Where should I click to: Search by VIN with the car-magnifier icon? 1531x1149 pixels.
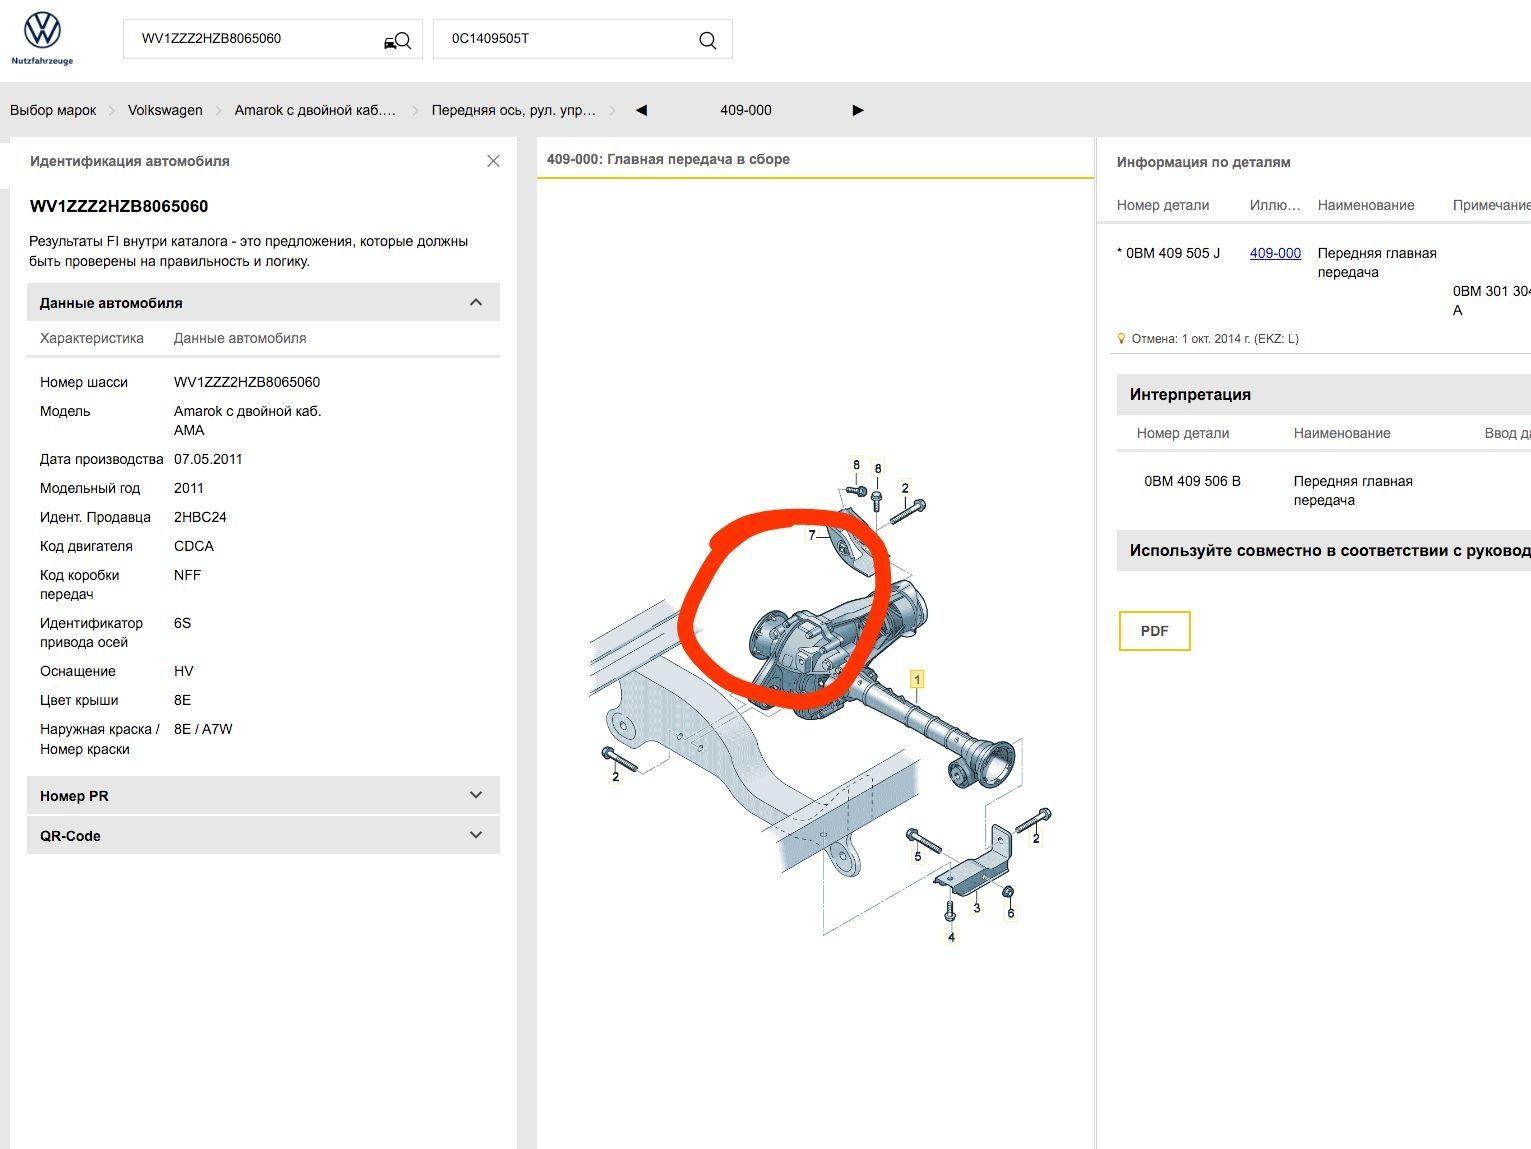397,41
